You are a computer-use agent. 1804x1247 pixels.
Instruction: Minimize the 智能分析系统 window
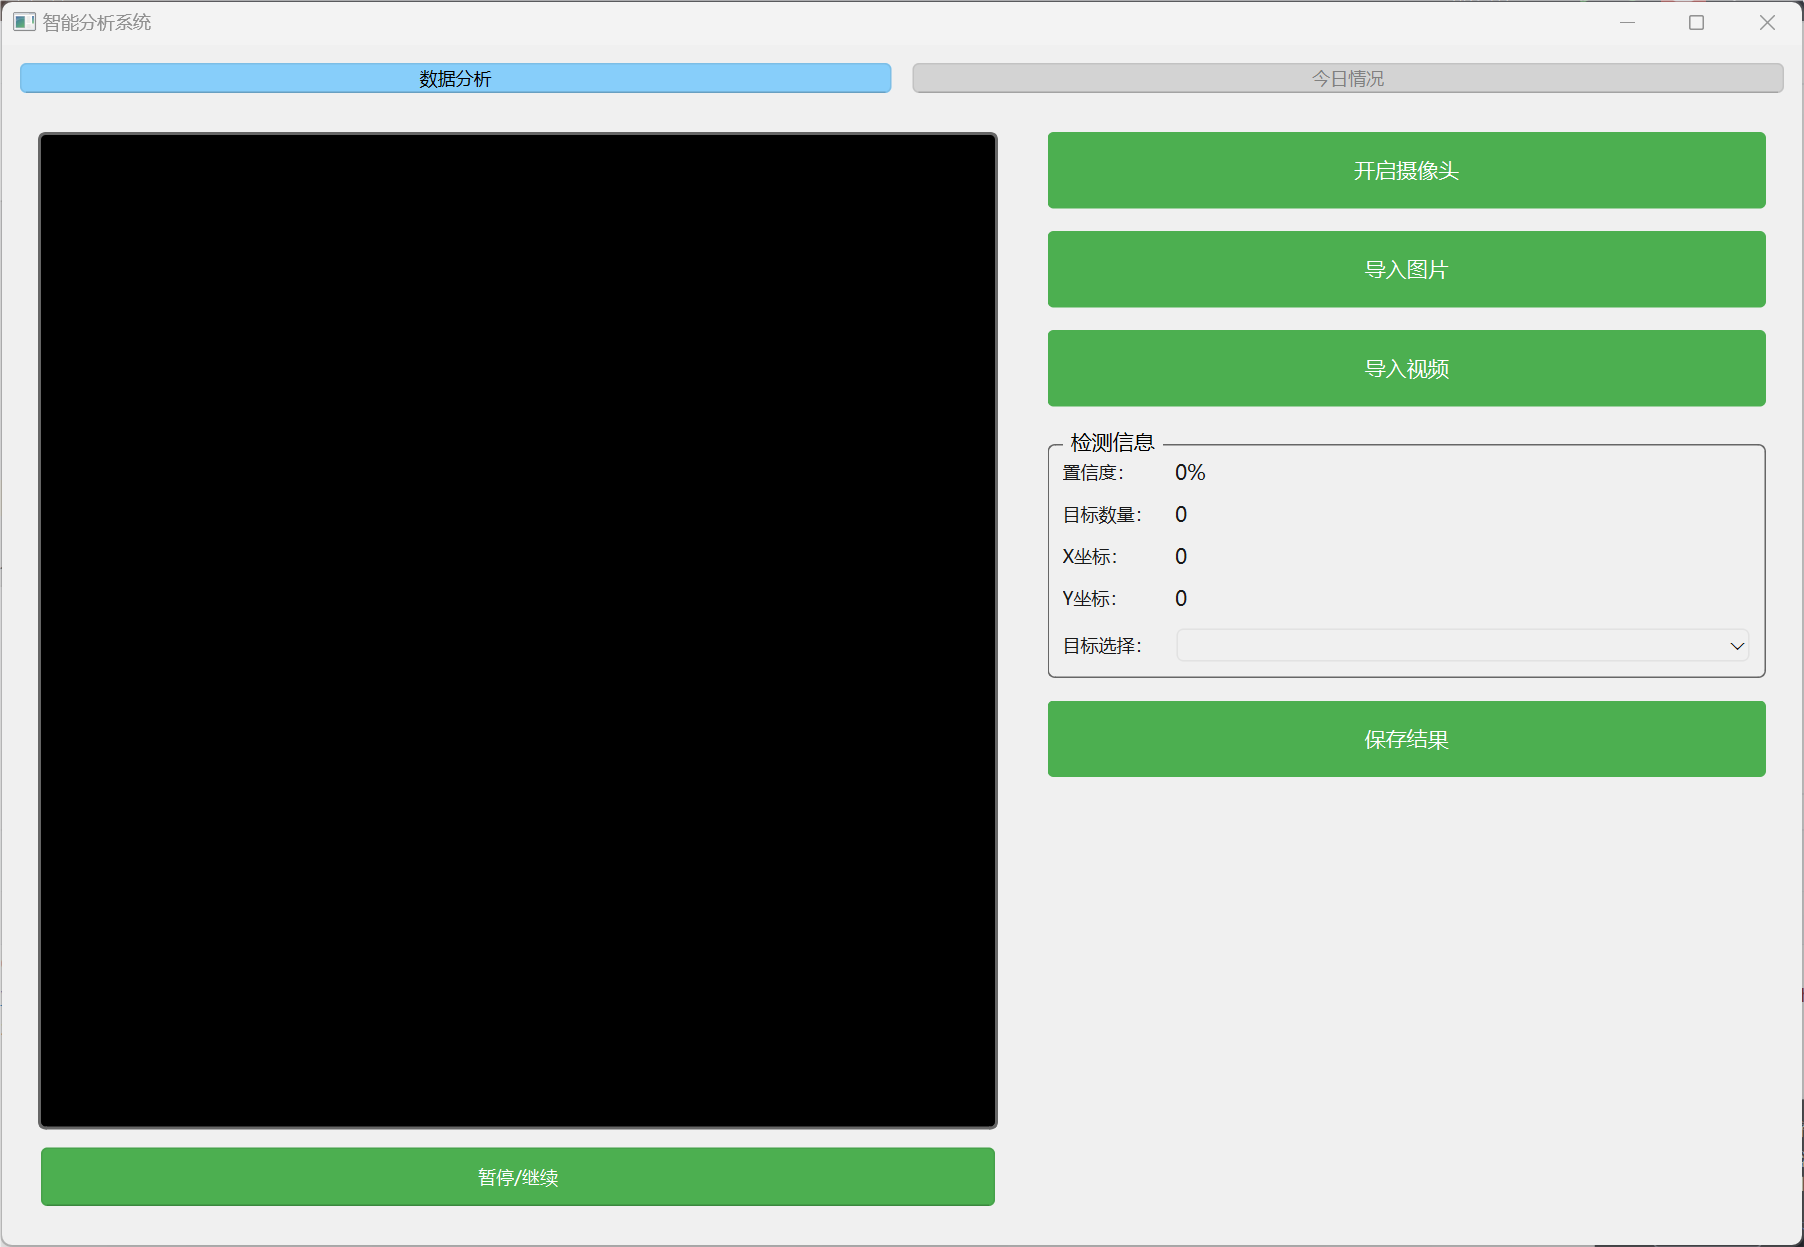[x=1627, y=22]
